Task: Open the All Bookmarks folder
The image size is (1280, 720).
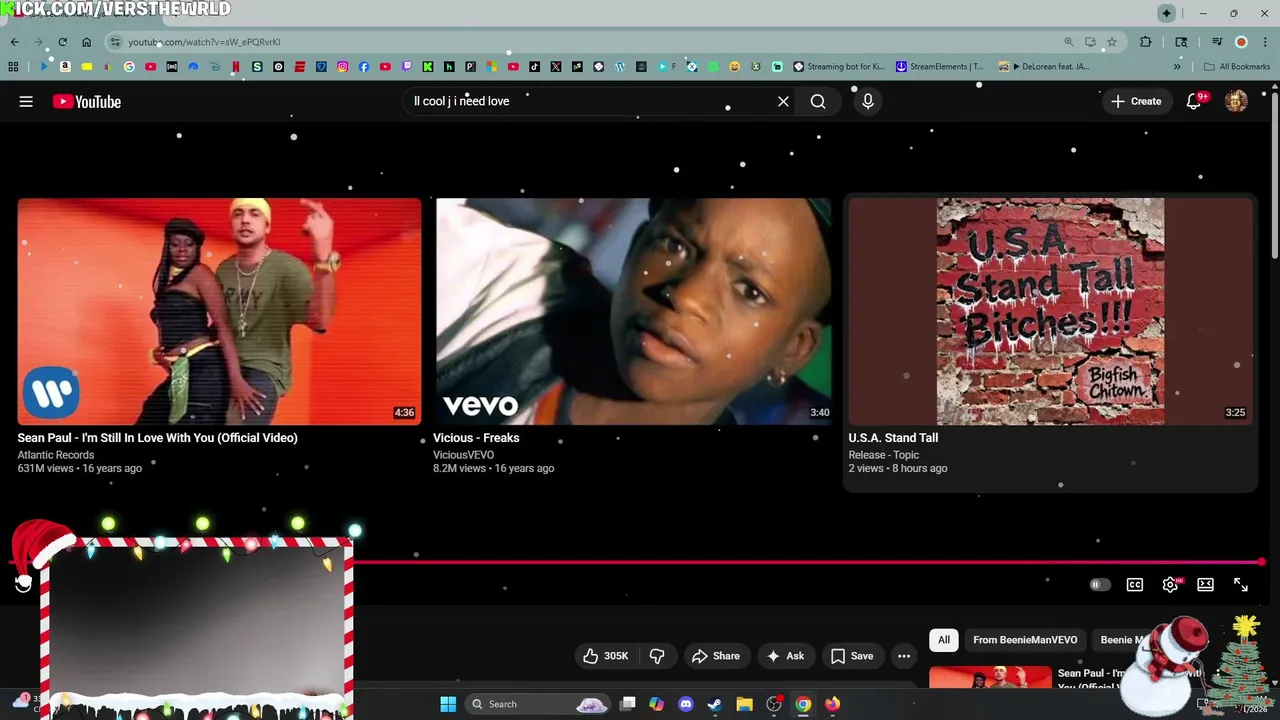Action: [x=1237, y=67]
